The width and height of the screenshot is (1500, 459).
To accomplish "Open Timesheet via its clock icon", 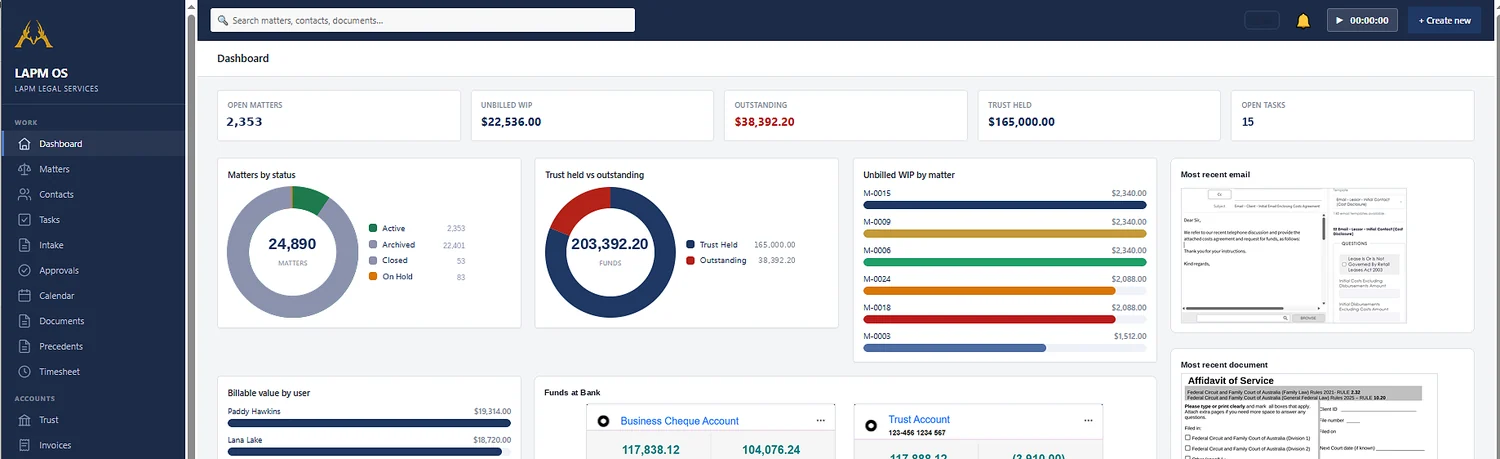I will [x=25, y=372].
